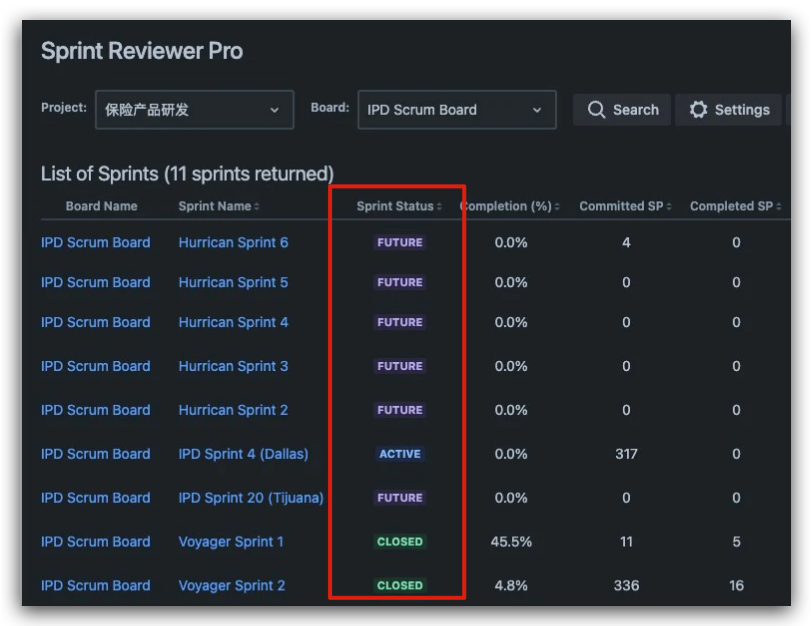The height and width of the screenshot is (626, 811).
Task: Click the magnifier icon in Search button
Action: pyautogui.click(x=596, y=110)
